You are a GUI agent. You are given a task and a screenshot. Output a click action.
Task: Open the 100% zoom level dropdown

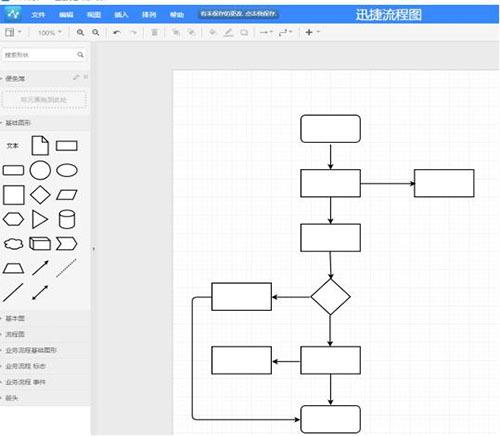click(x=50, y=33)
